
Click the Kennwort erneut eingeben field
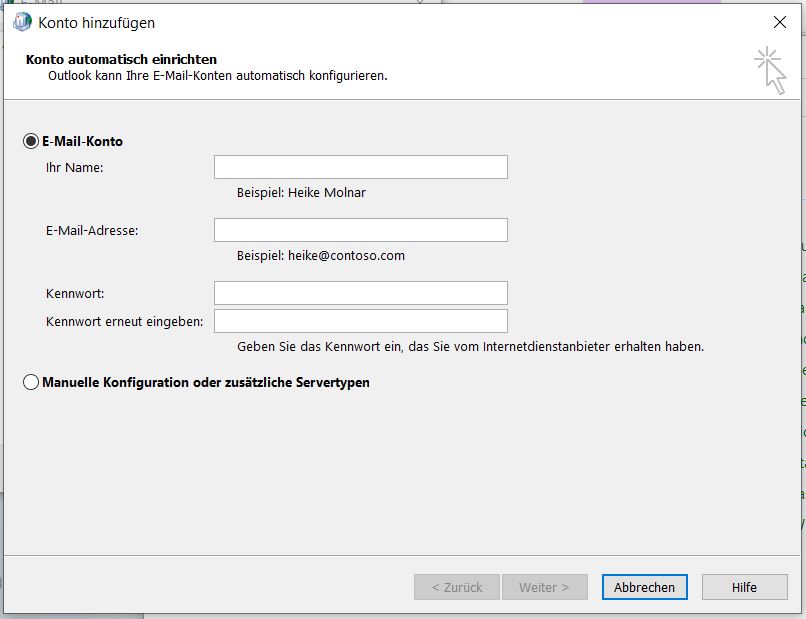tap(360, 321)
